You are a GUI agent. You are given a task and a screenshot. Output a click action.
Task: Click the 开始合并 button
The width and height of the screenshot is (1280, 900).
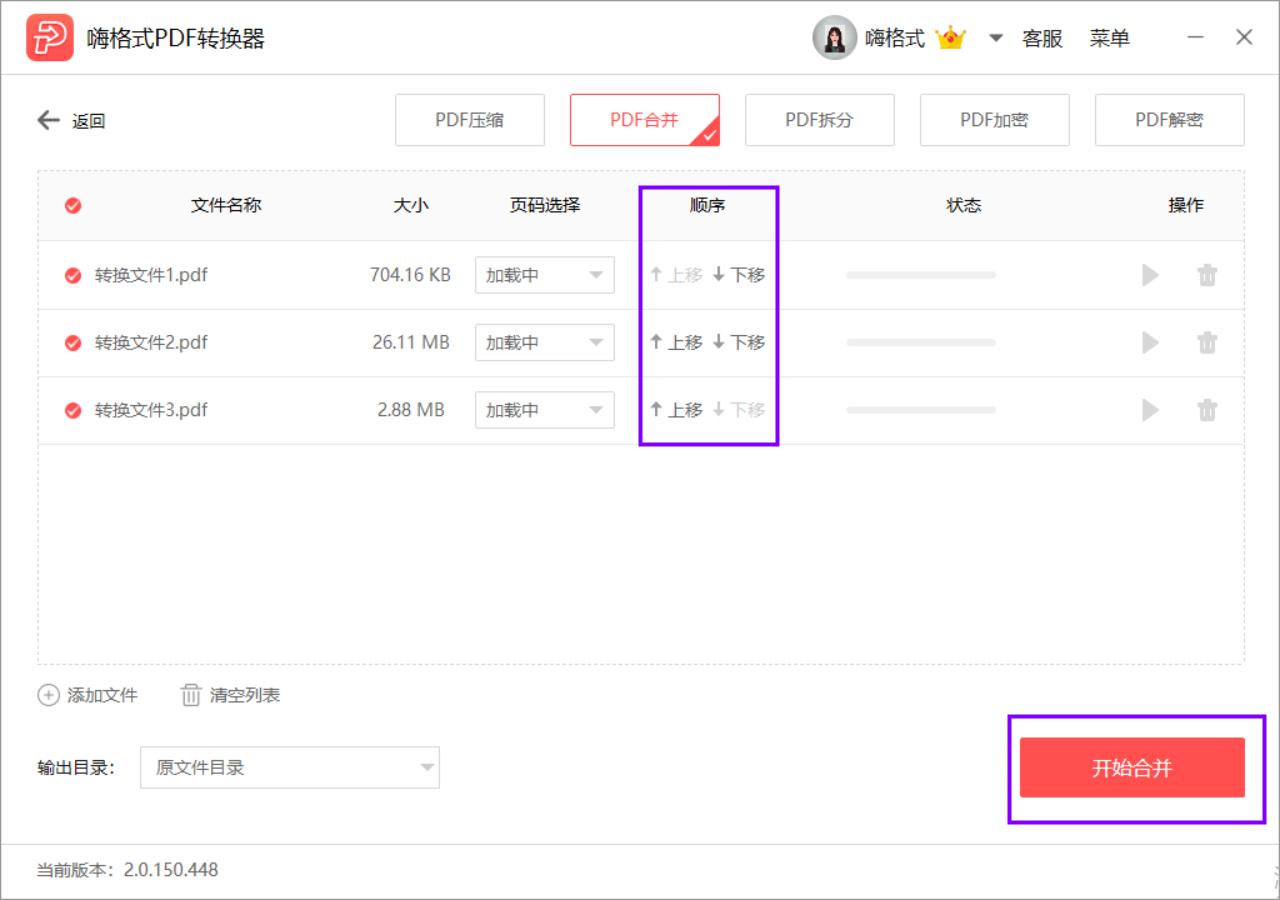1132,768
